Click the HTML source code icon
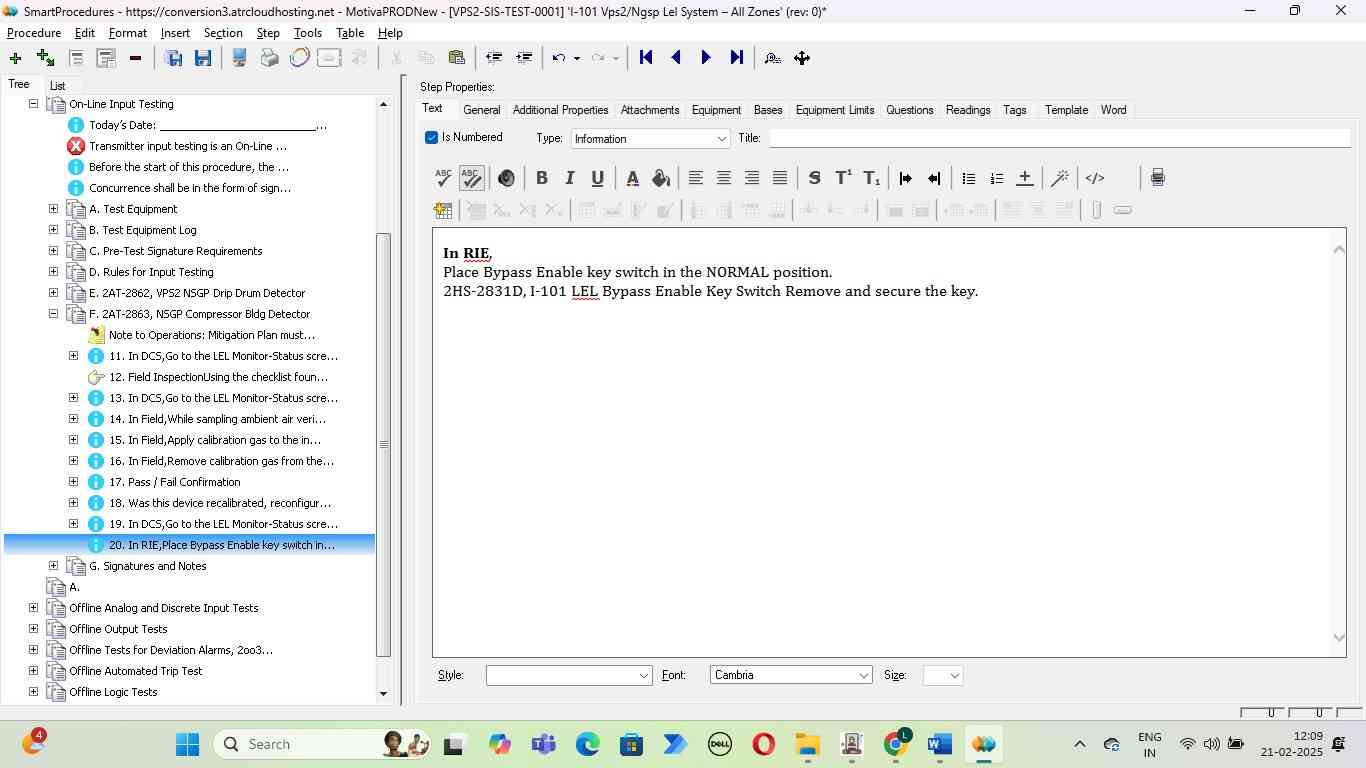Screen dimensions: 1366x768 (x=1095, y=178)
